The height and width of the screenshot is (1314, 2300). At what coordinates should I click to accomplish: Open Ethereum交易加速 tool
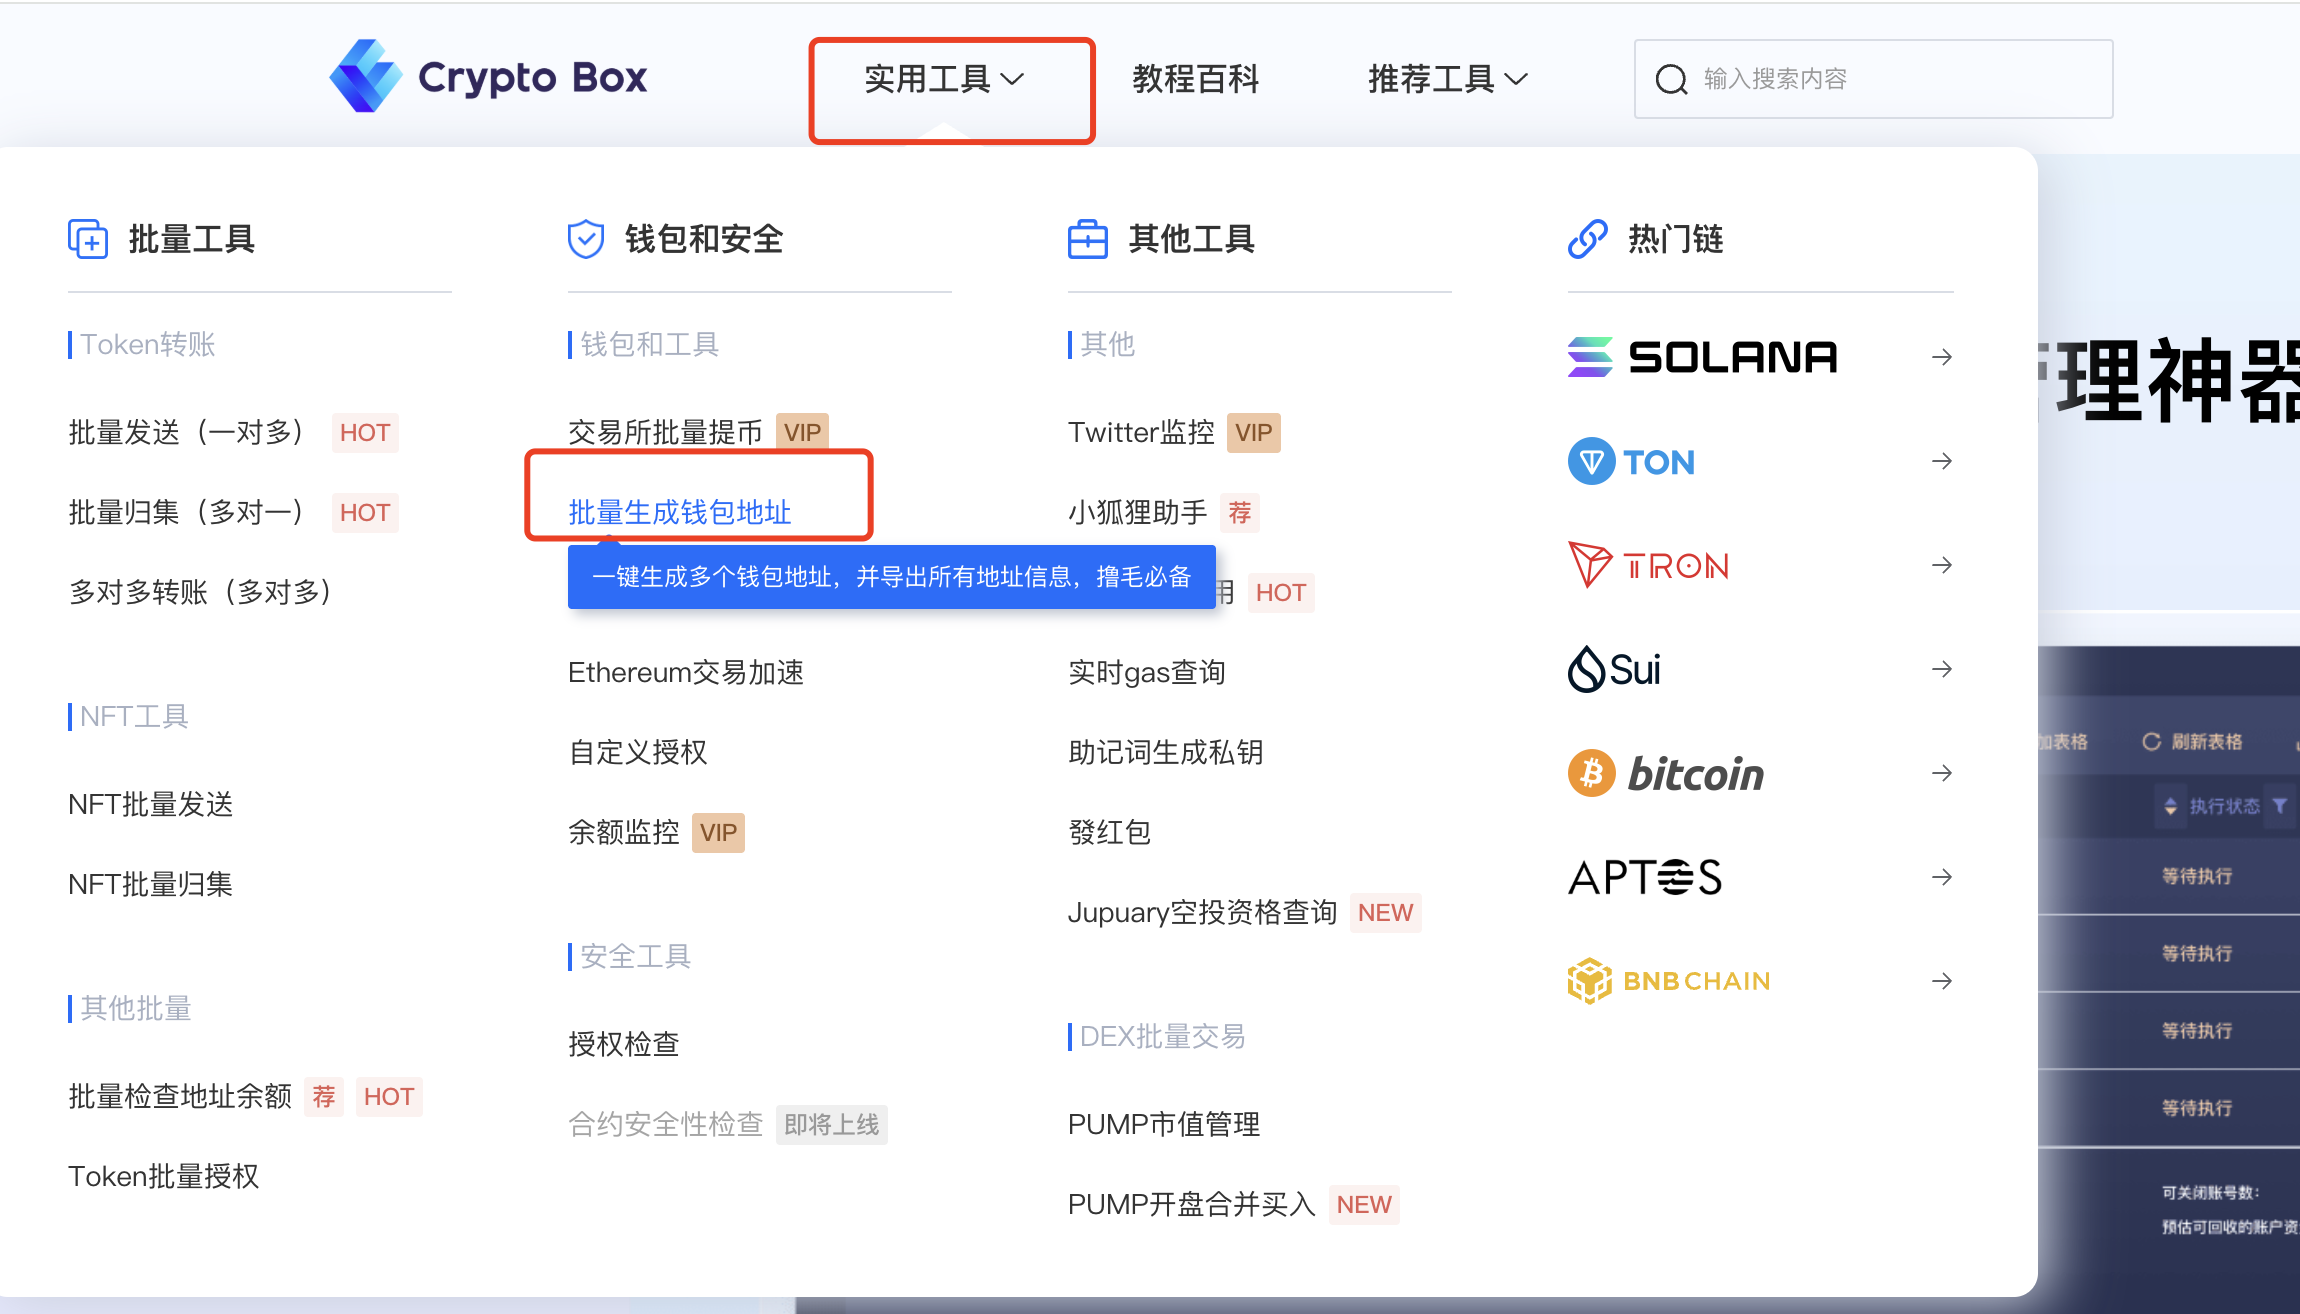coord(686,672)
